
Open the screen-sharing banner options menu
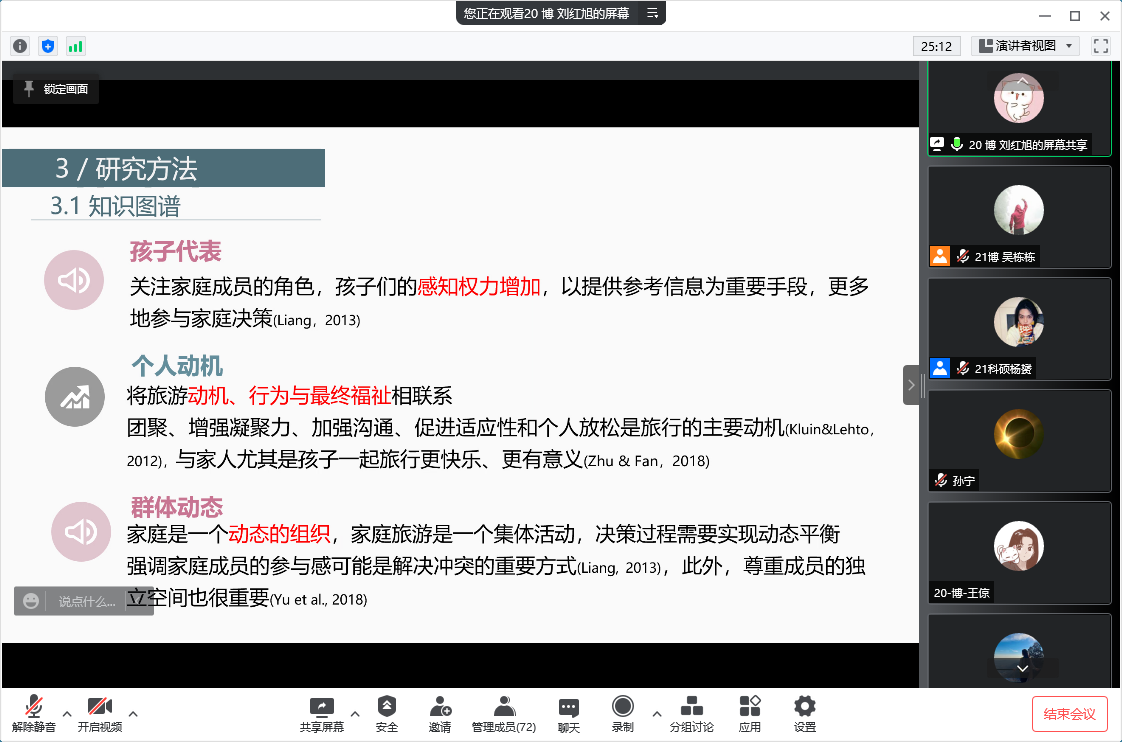[652, 13]
